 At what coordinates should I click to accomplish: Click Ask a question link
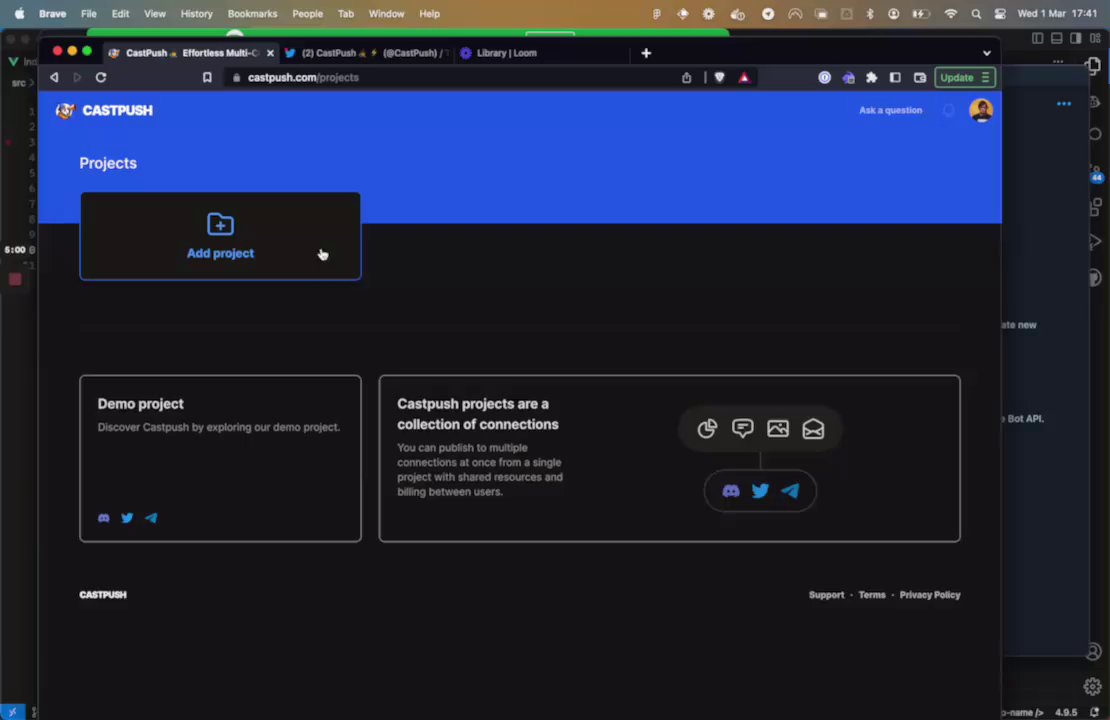point(890,110)
